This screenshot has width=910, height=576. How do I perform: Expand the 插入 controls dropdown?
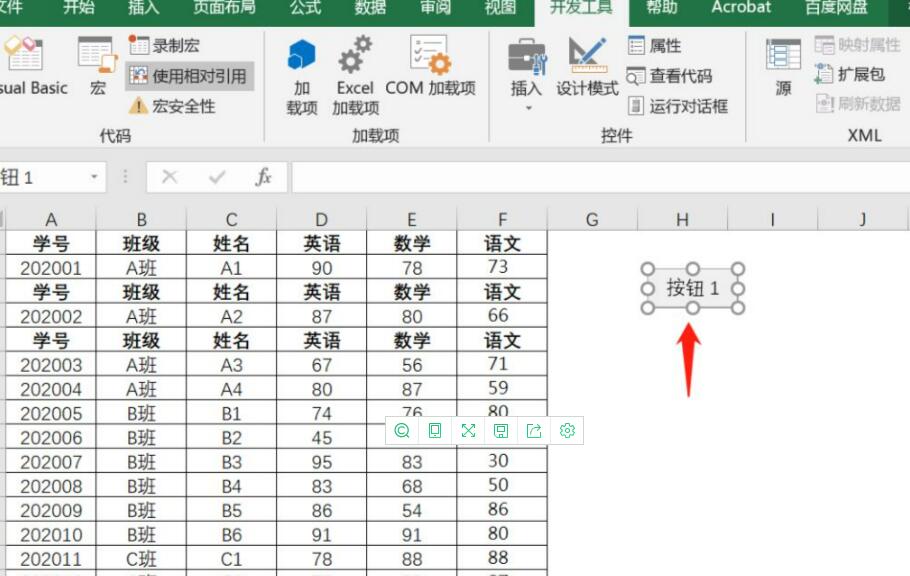pyautogui.click(x=527, y=107)
